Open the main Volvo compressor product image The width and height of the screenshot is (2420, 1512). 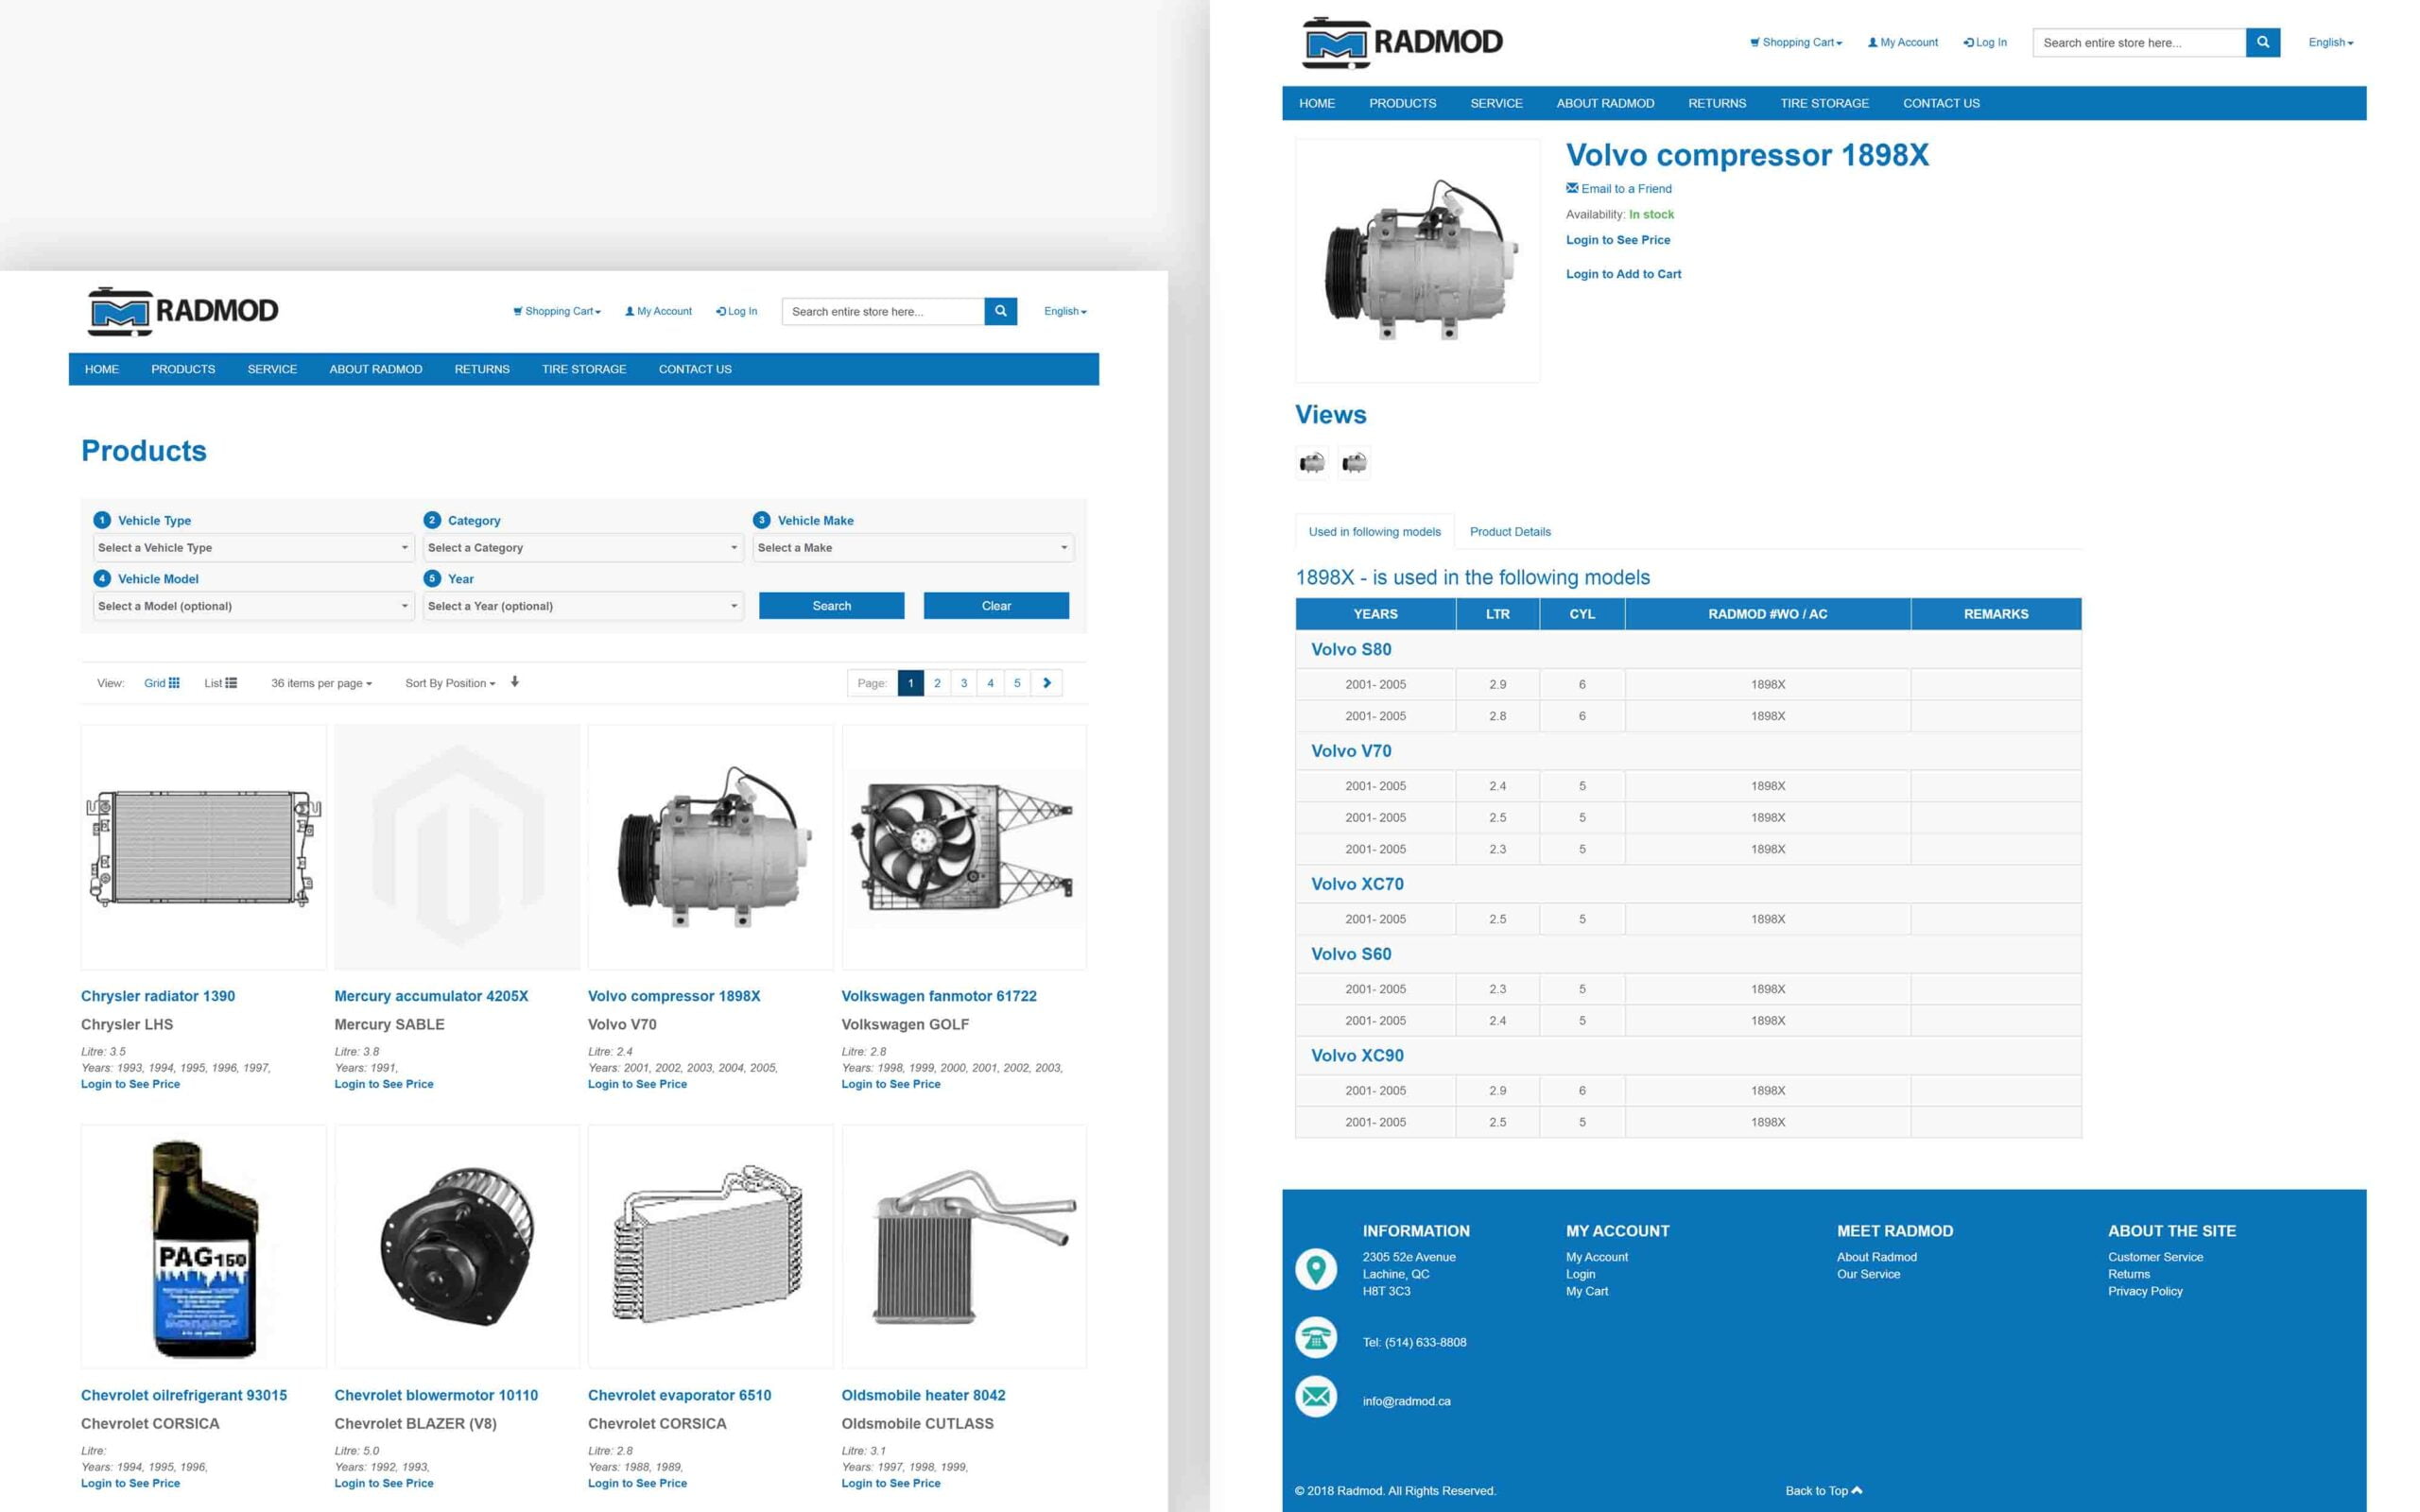1418,260
